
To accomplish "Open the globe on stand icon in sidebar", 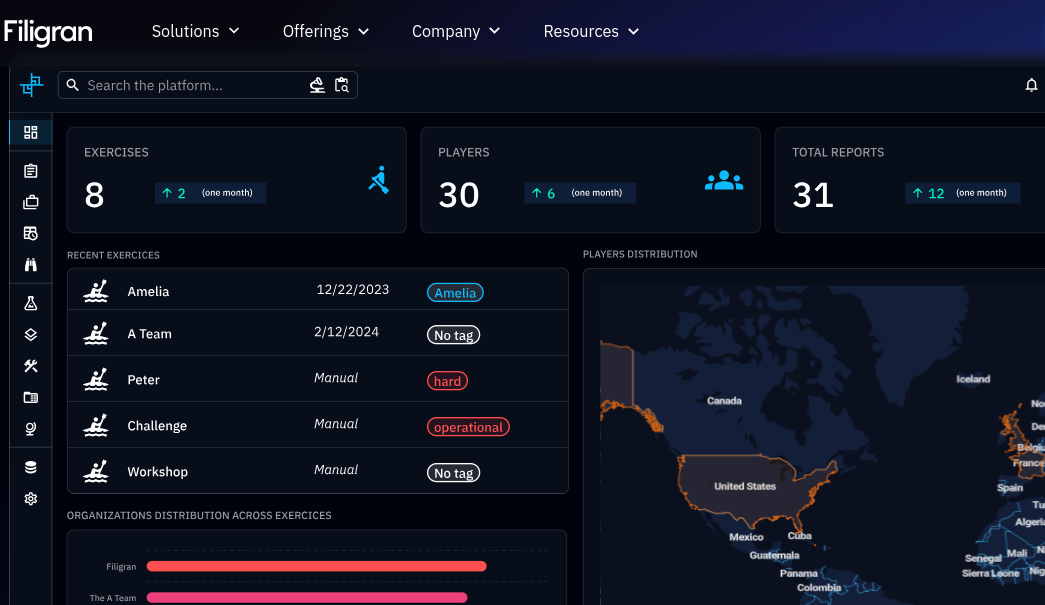I will pos(31,428).
